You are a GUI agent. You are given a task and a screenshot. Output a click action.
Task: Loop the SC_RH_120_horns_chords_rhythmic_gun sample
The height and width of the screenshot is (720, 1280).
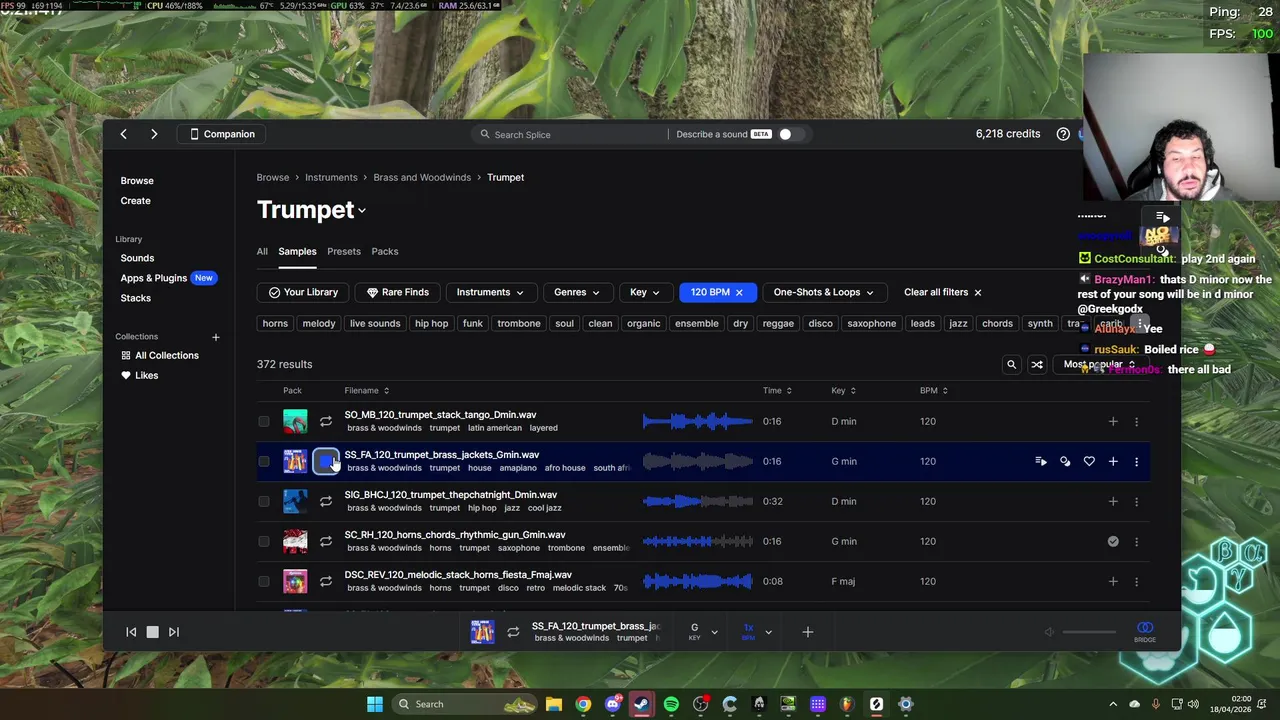[326, 541]
